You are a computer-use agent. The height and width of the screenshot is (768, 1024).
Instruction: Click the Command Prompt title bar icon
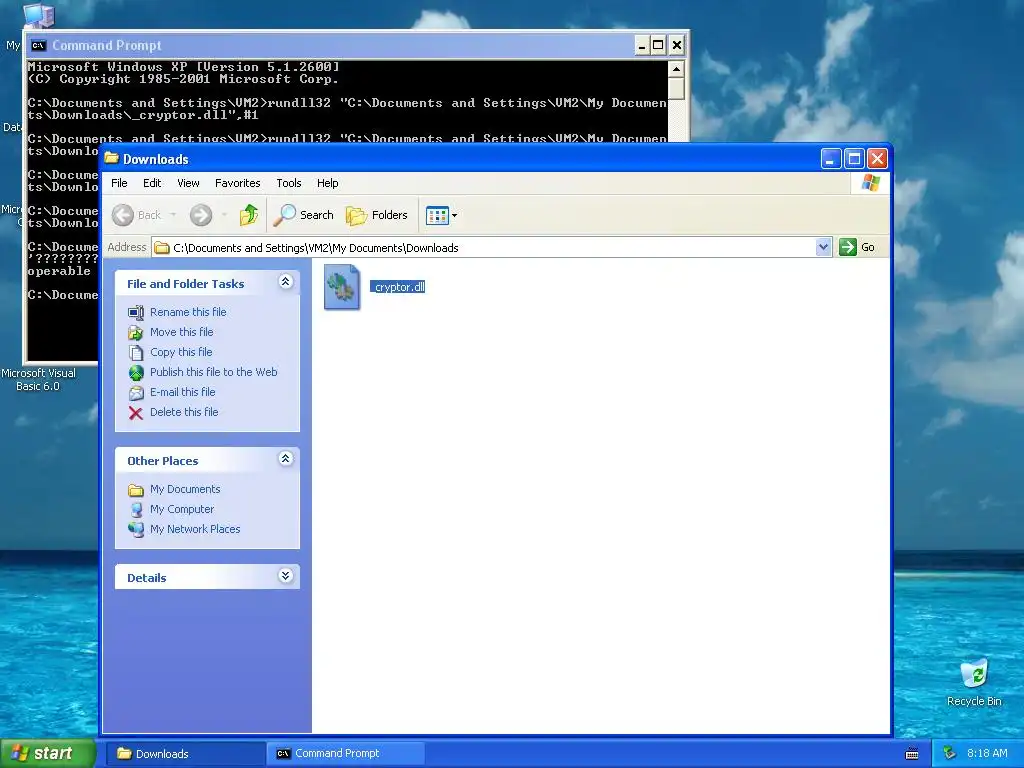coord(39,45)
